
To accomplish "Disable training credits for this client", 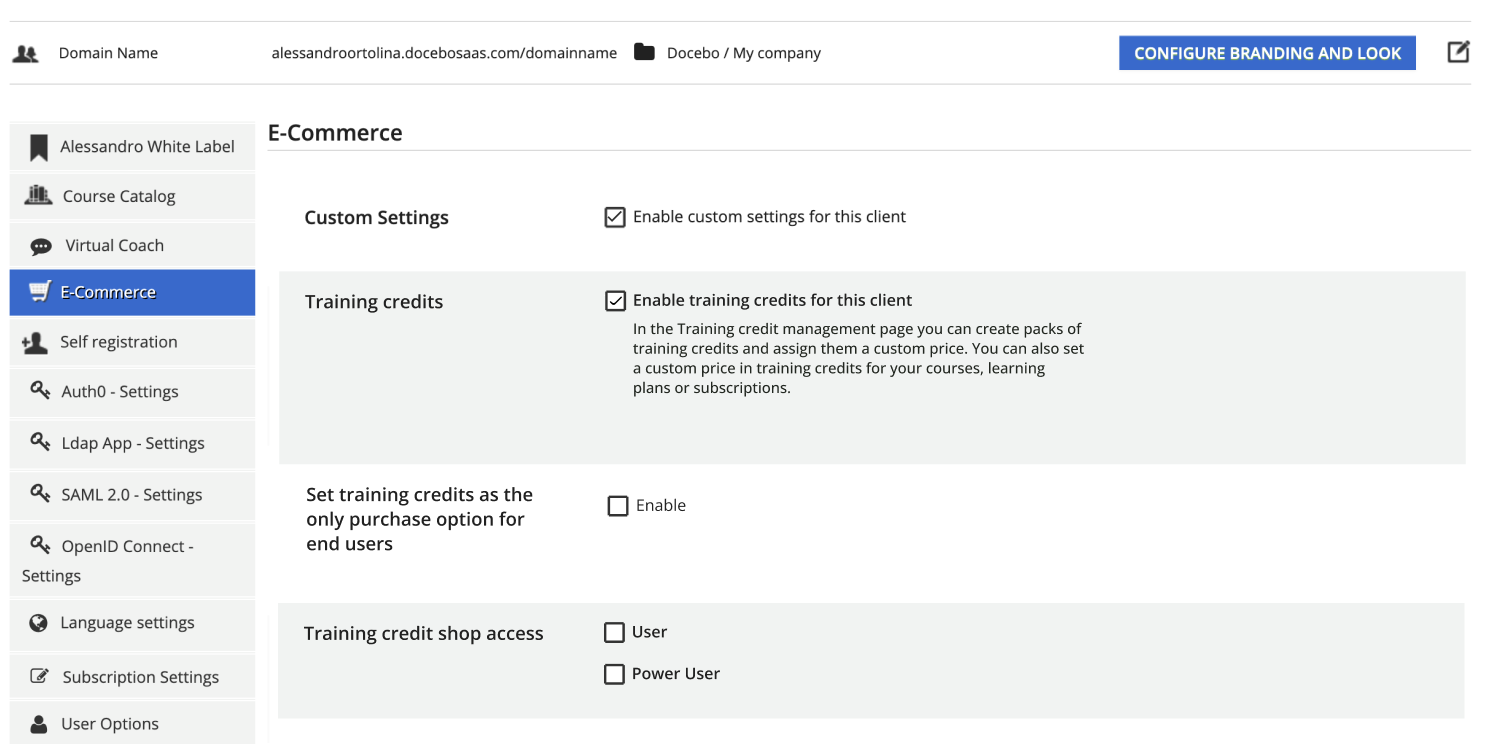I will (616, 301).
